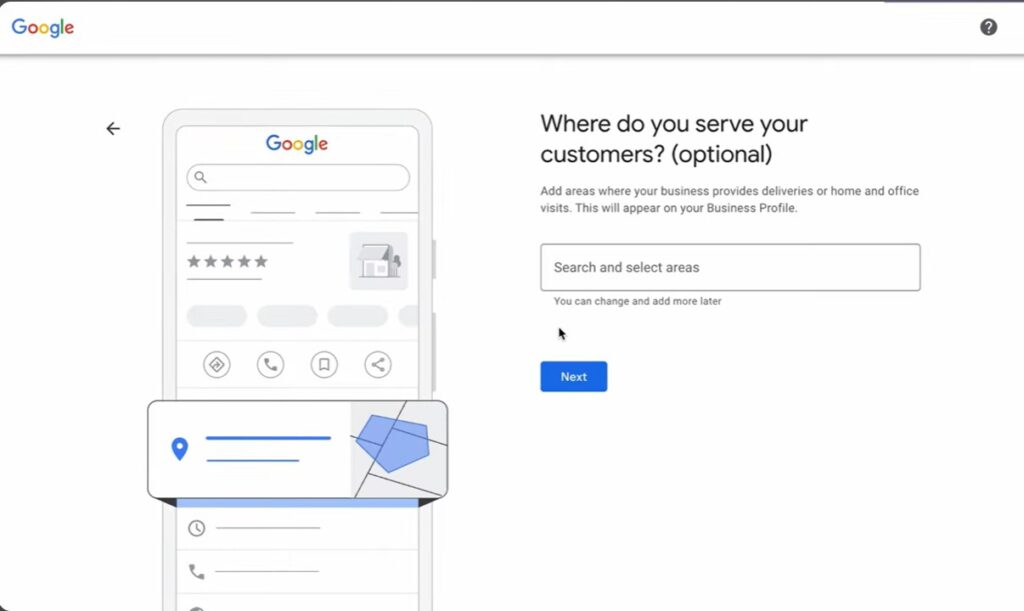Viewport: 1024px width, 611px height.
Task: Click the blue location pin in the info card
Action: 180,450
